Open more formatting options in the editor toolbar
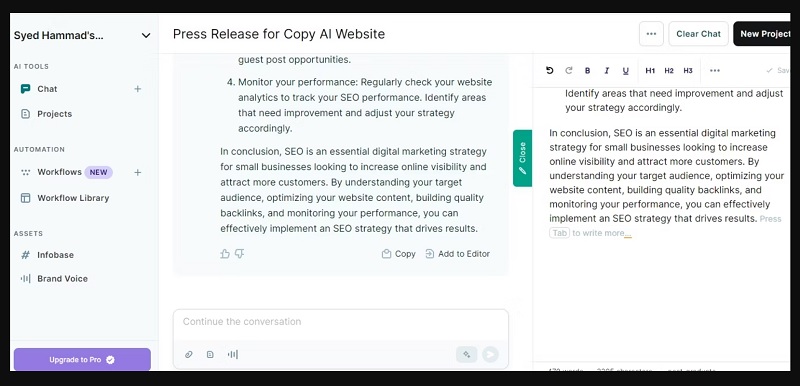The width and height of the screenshot is (800, 386). (715, 71)
